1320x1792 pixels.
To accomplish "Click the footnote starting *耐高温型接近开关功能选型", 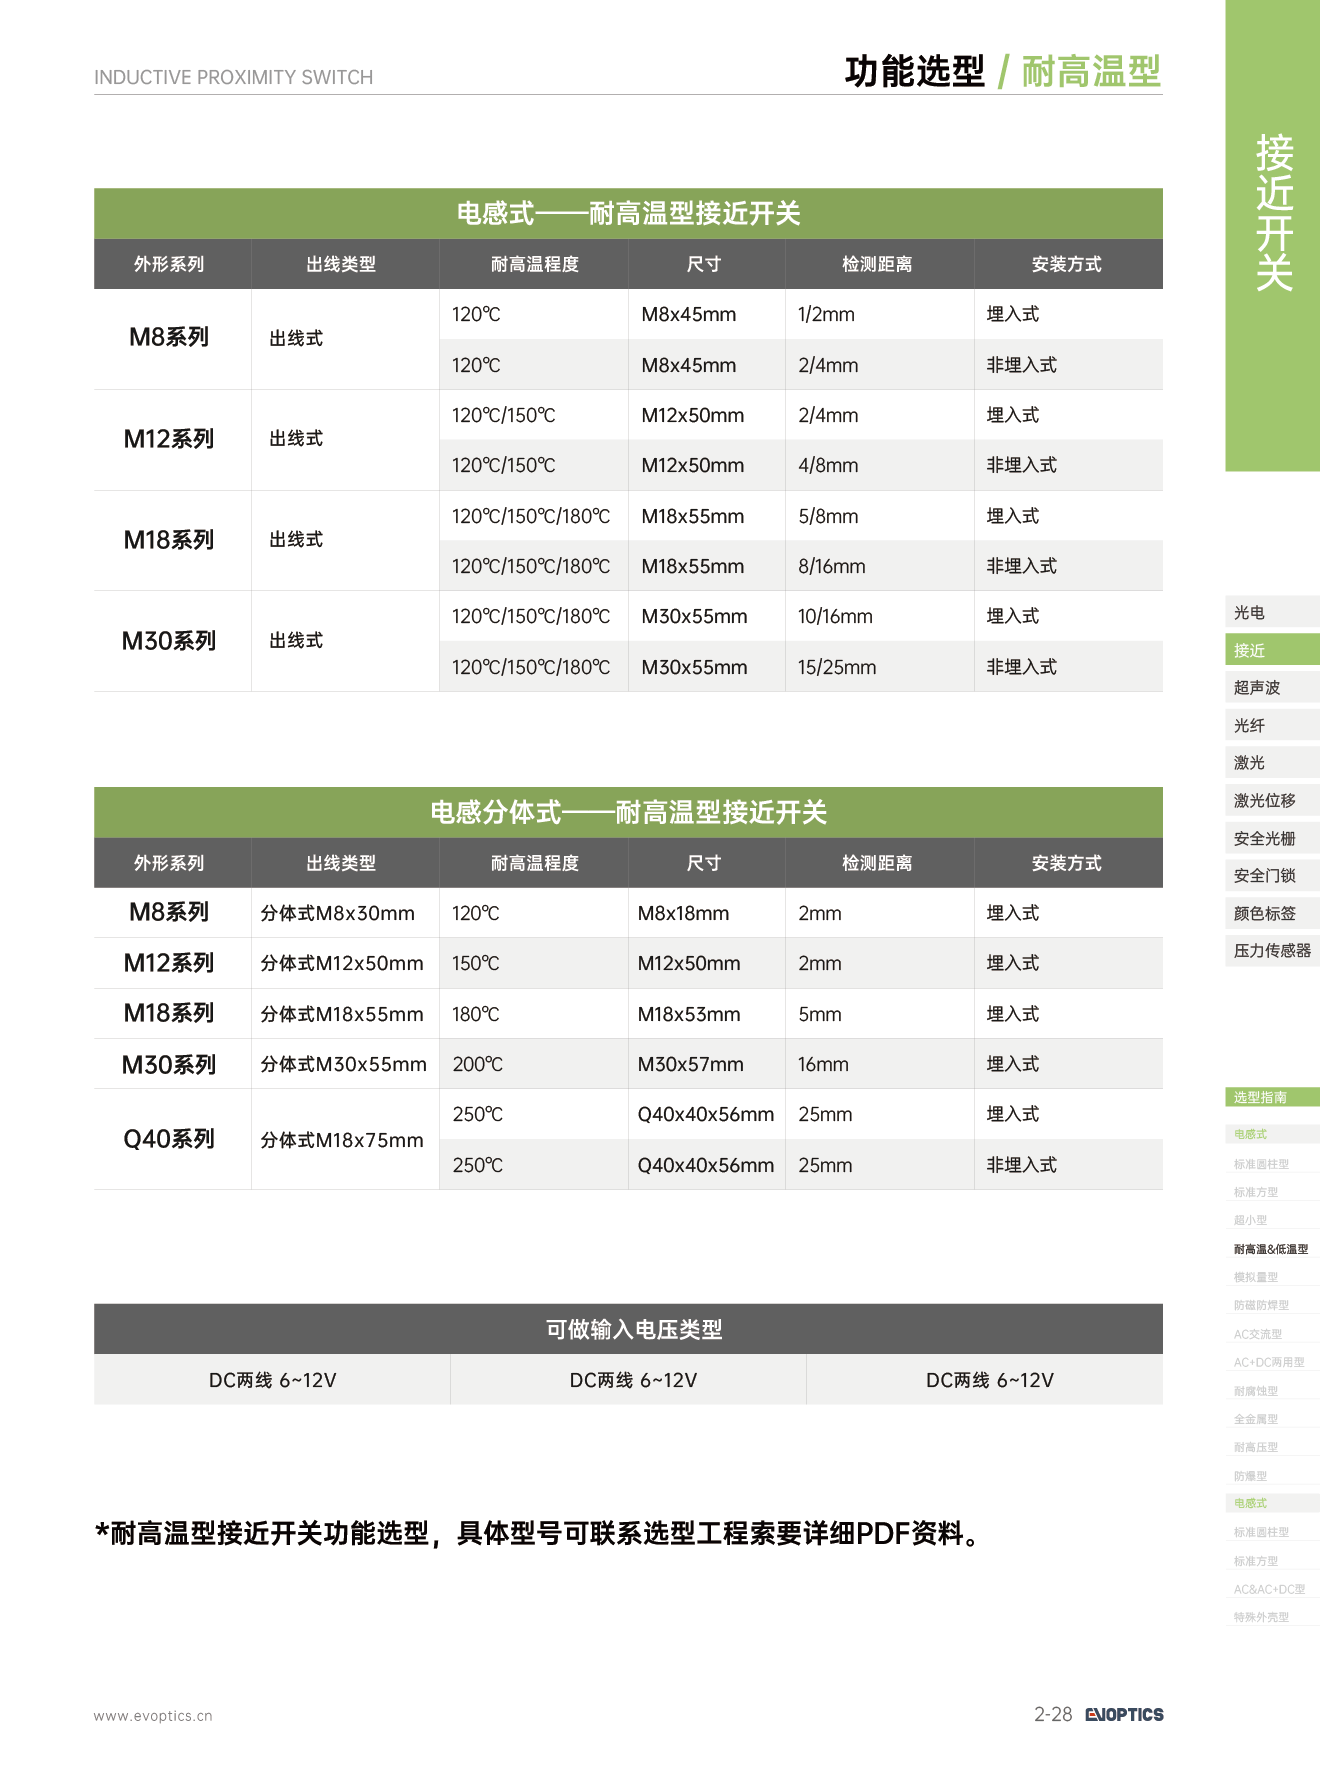I will (538, 1533).
